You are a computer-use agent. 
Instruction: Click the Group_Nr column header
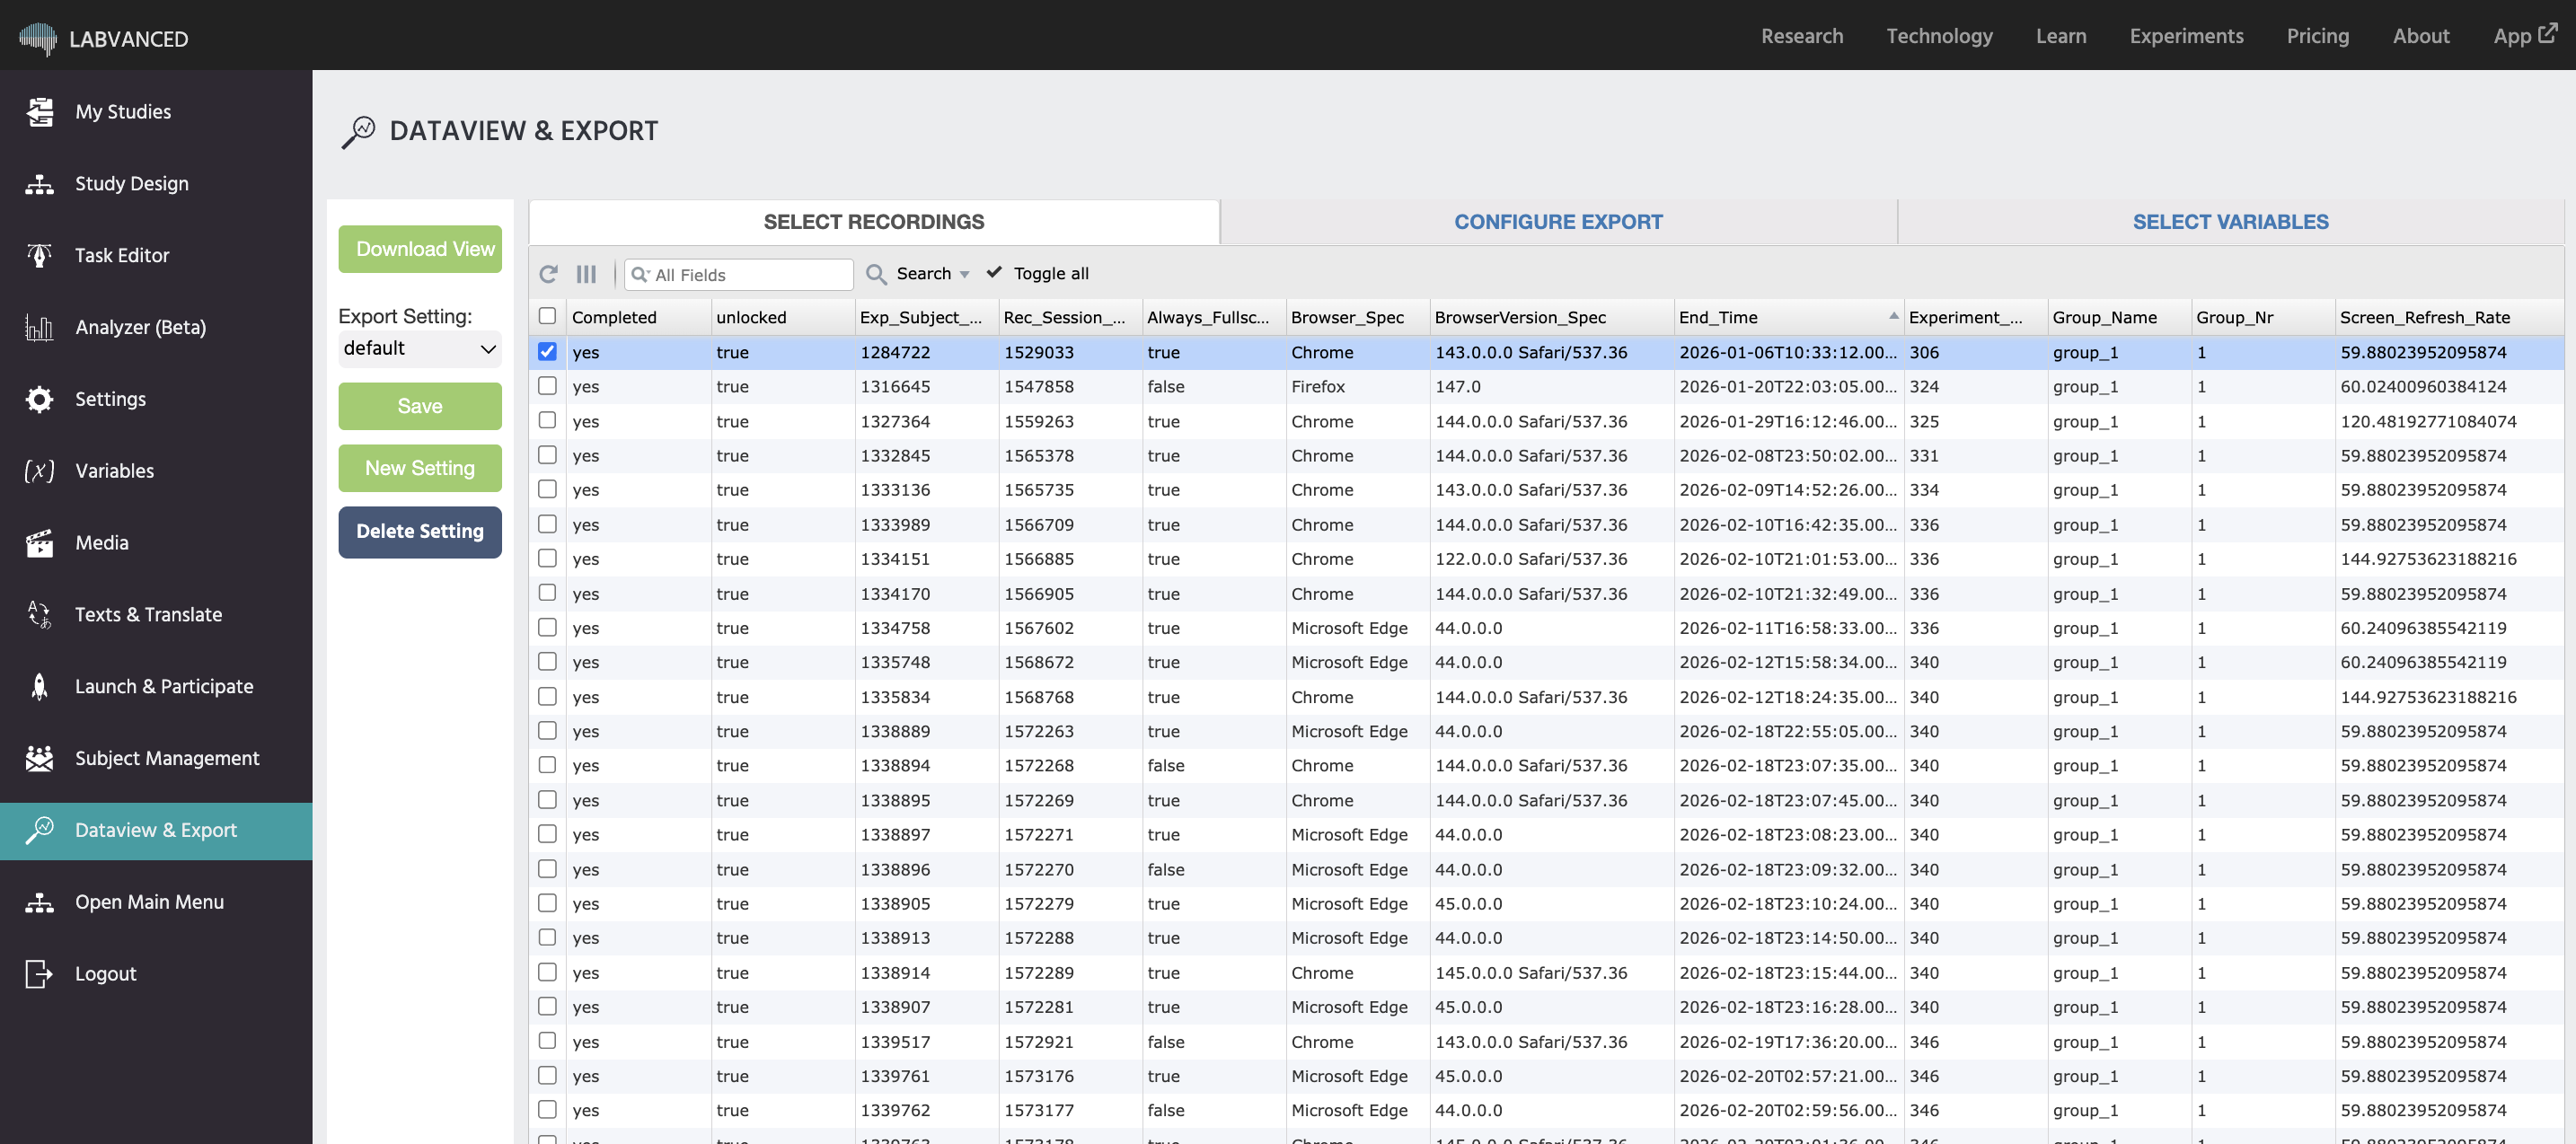tap(2263, 317)
